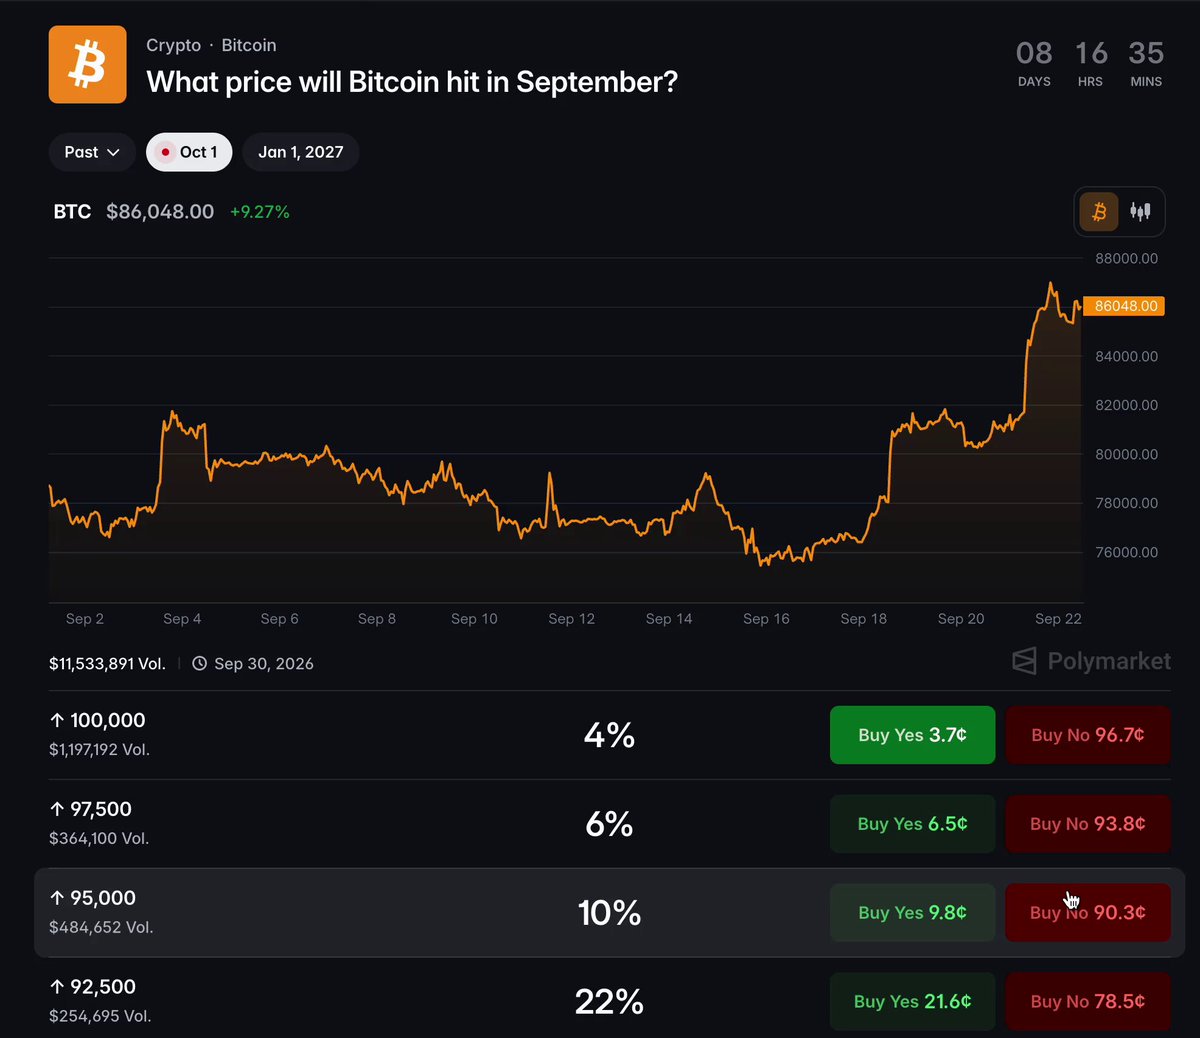
Task: Select the ↑ 92,500 outcome label
Action: [x=92, y=987]
